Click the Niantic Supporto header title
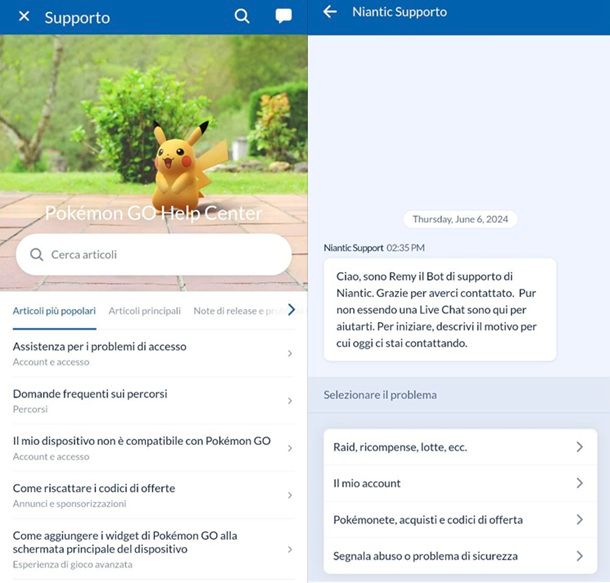 [400, 12]
